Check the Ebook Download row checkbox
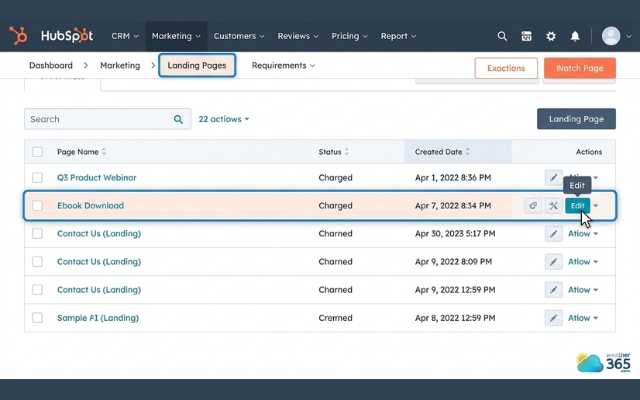640x400 pixels. (x=38, y=206)
